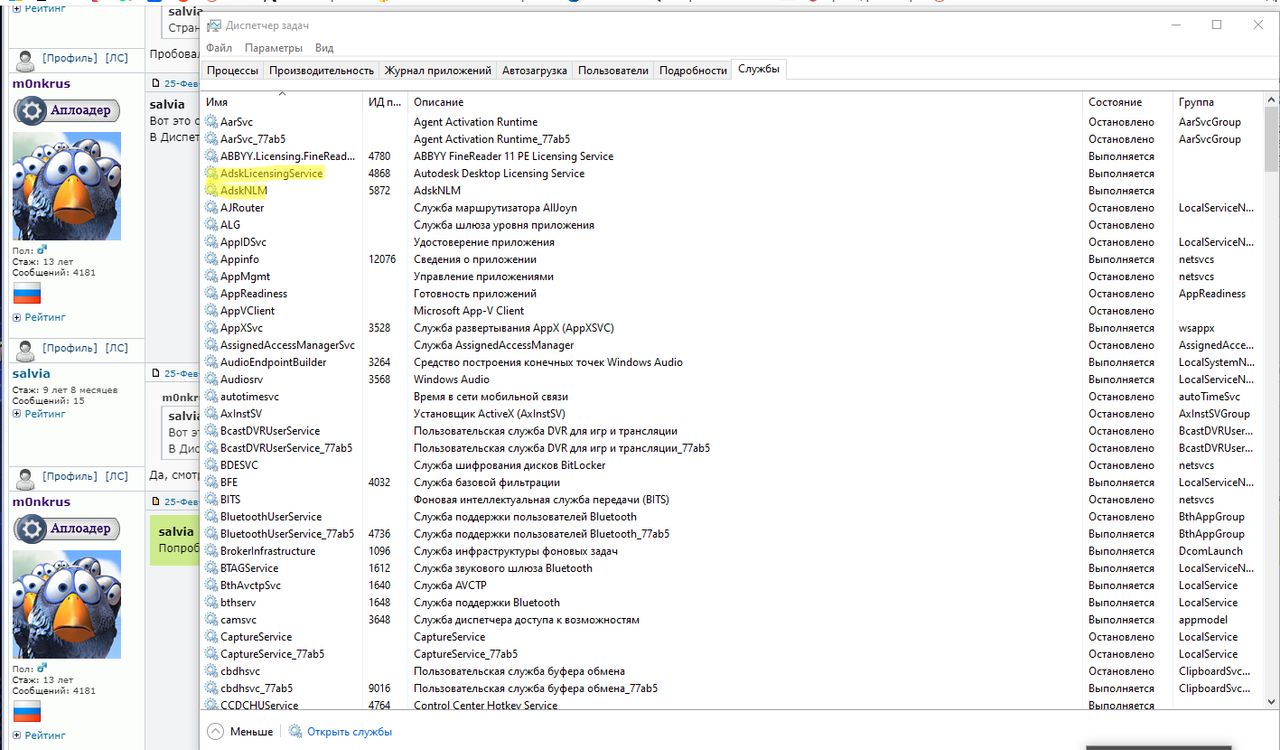
Task: Click the gear icon next to camsvc
Action: coord(211,619)
